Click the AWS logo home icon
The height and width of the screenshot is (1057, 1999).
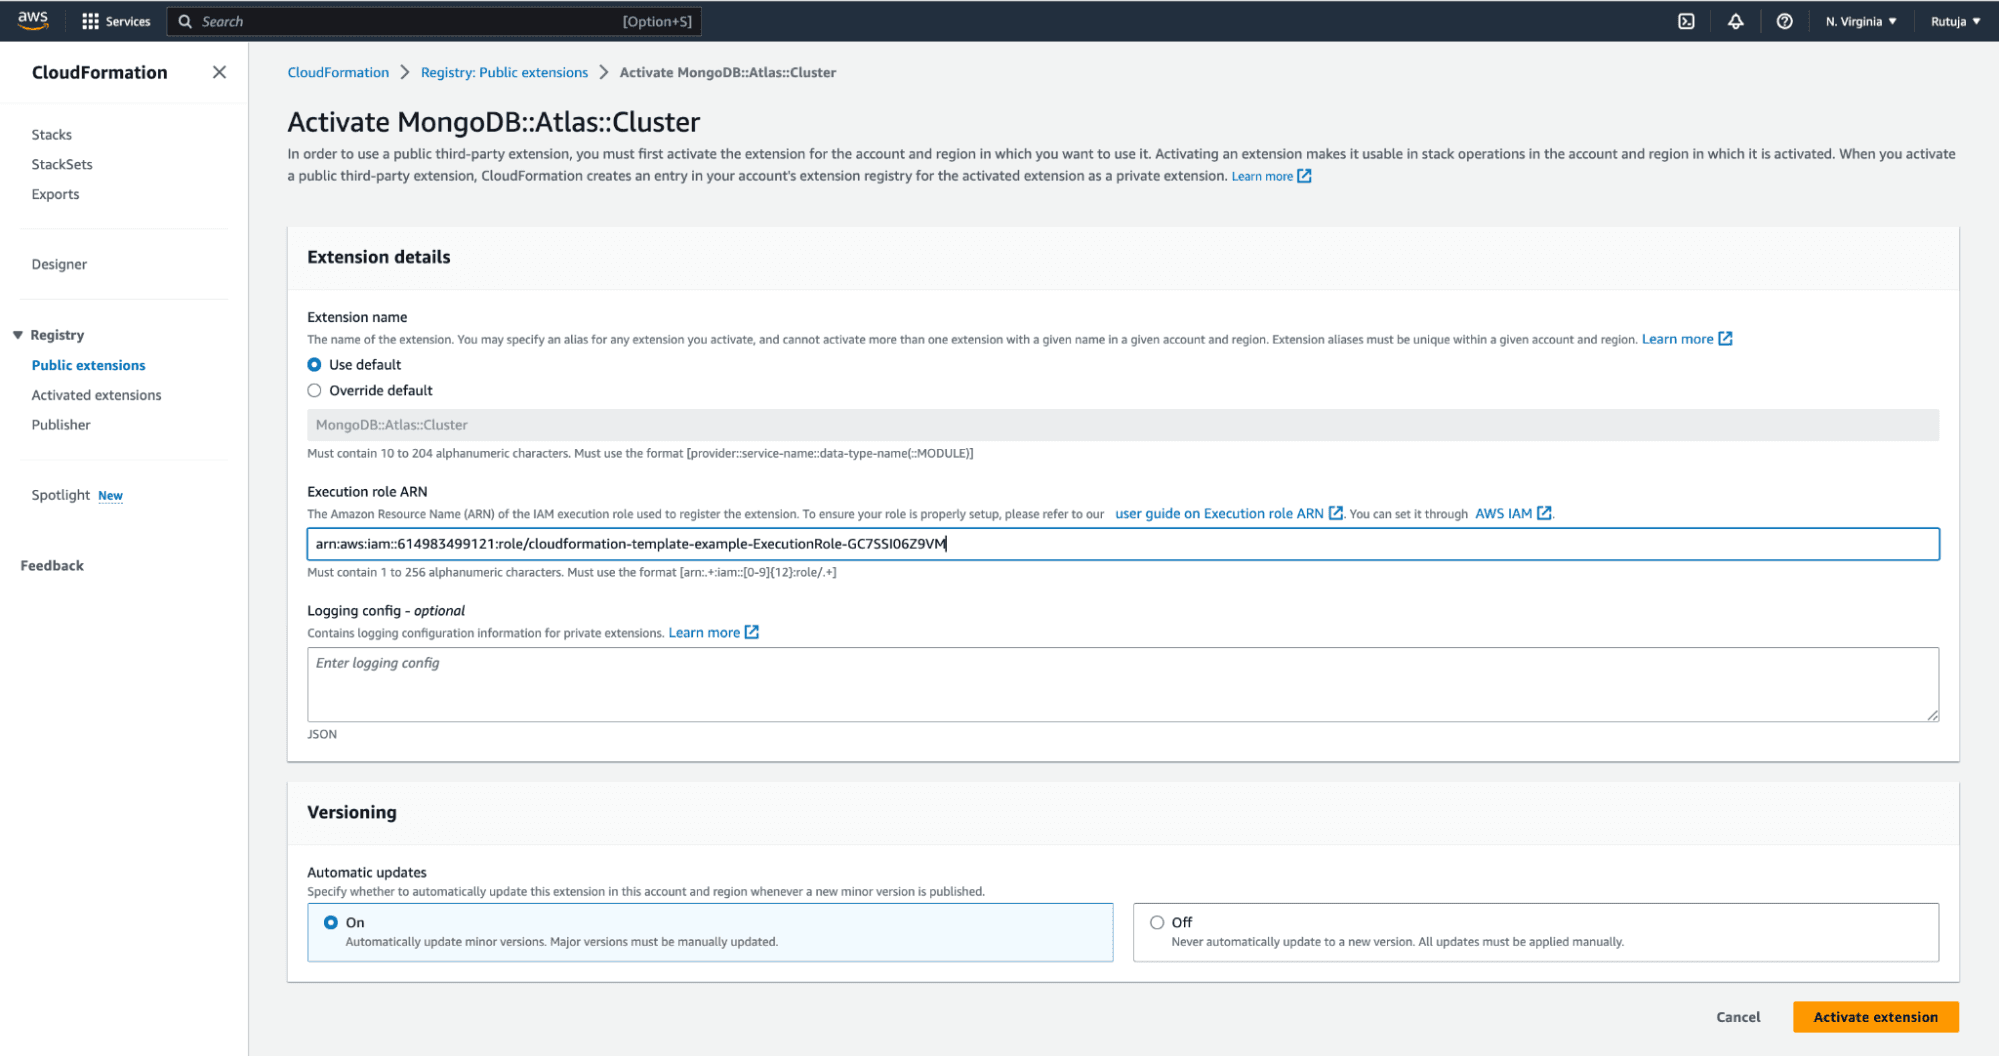pyautogui.click(x=33, y=20)
